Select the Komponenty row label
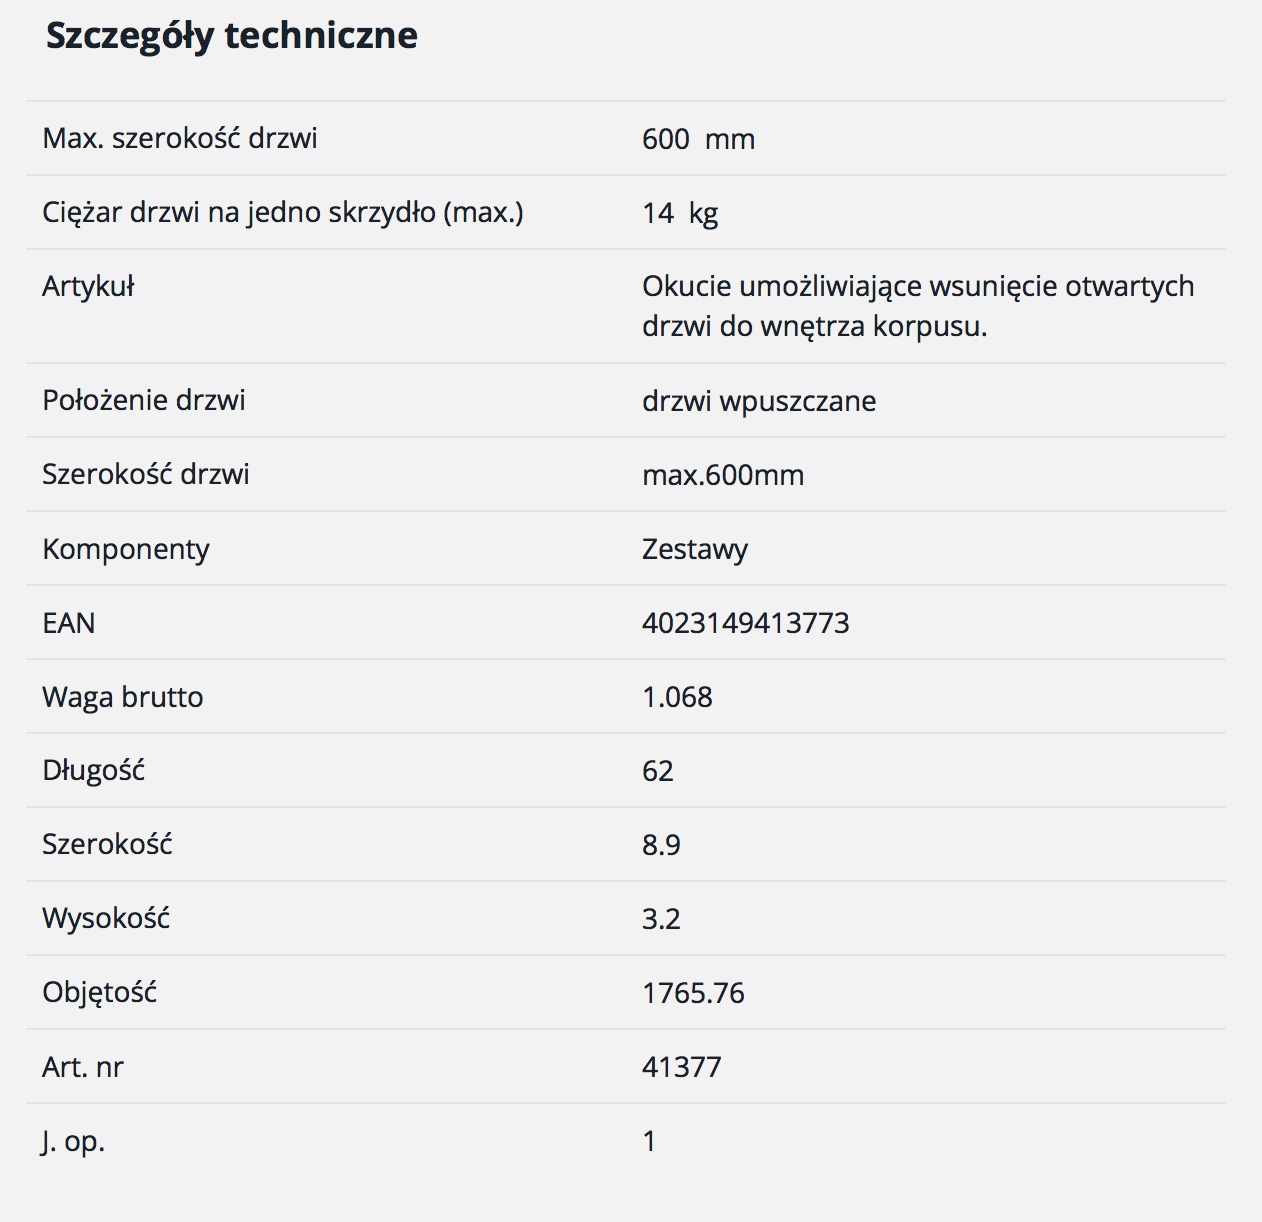 click(126, 549)
